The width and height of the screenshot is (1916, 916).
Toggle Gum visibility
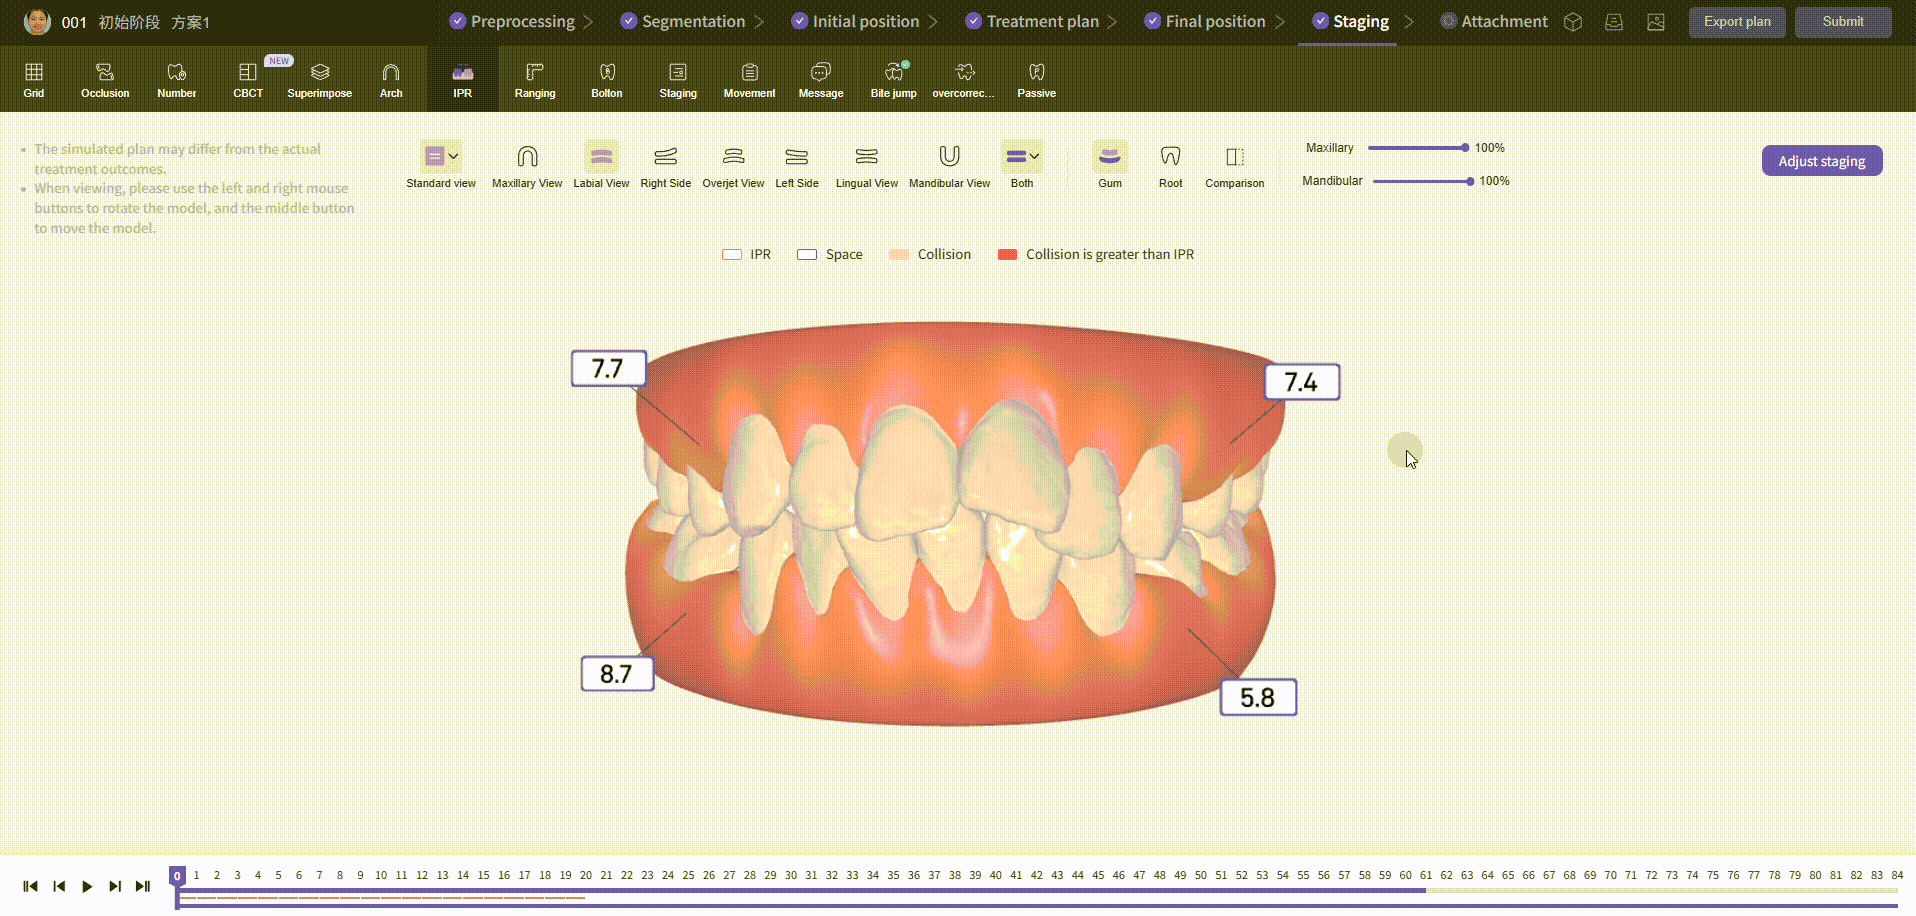(x=1110, y=166)
